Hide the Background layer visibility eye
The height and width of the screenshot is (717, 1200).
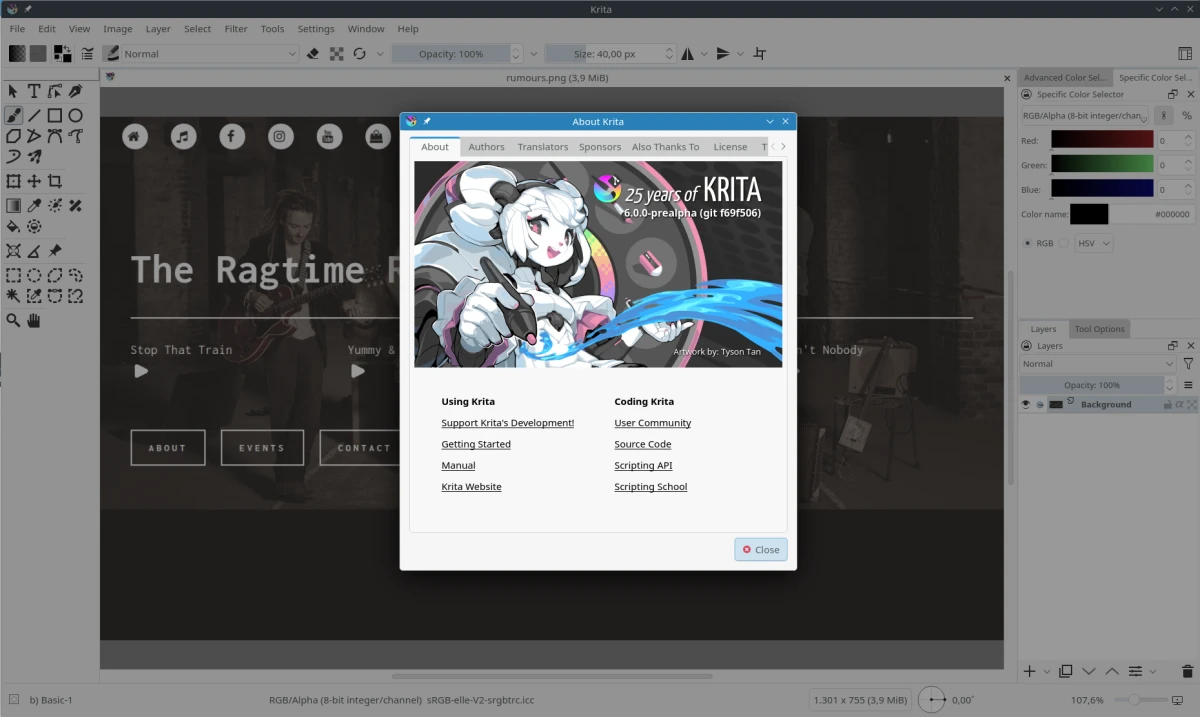(x=1025, y=405)
